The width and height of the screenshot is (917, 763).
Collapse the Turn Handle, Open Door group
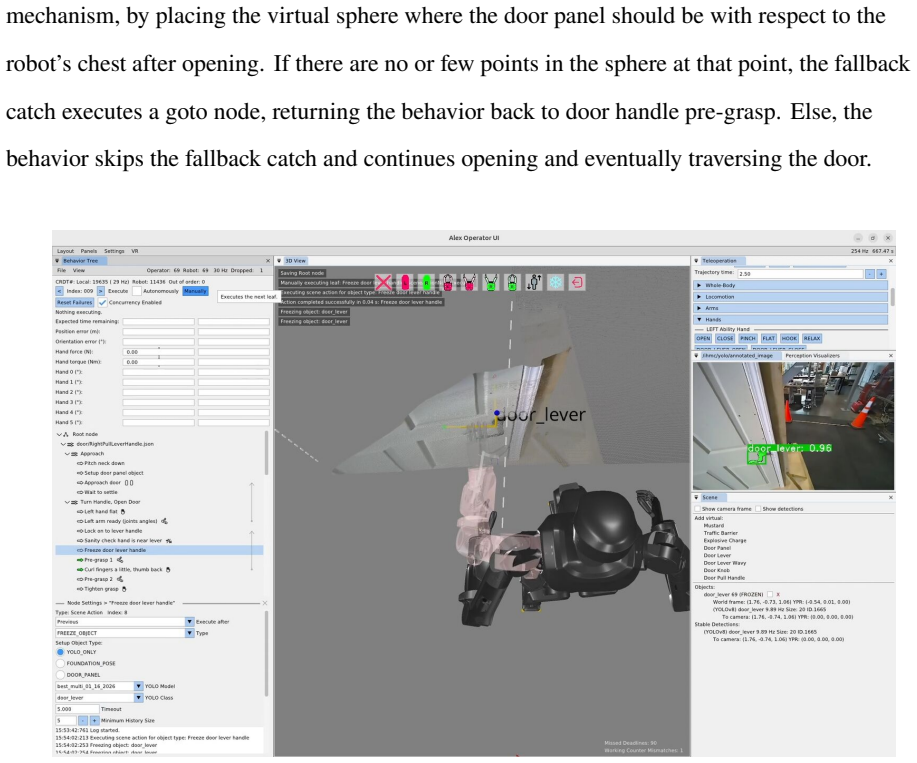(67, 502)
